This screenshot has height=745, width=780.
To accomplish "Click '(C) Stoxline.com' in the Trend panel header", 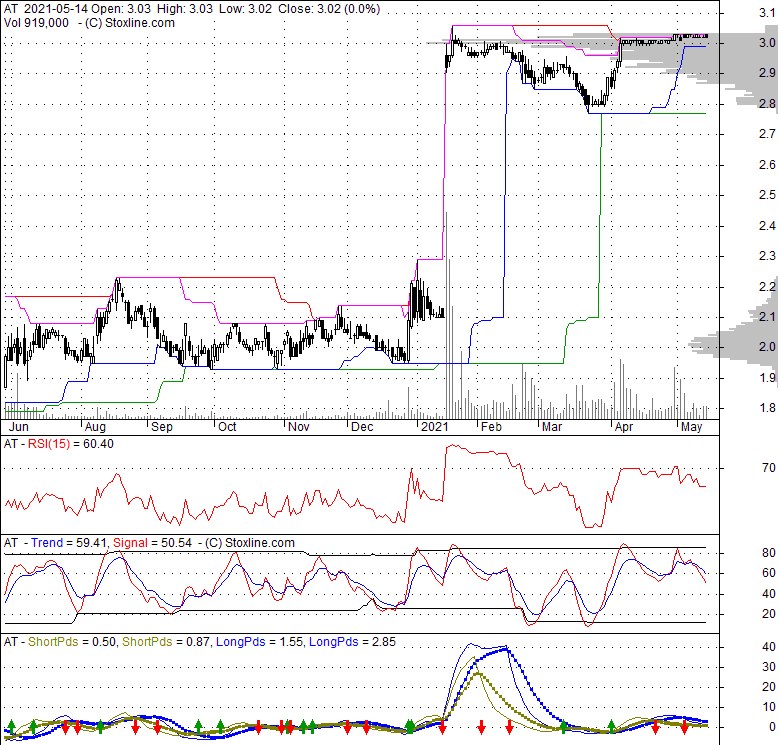I will (250, 543).
